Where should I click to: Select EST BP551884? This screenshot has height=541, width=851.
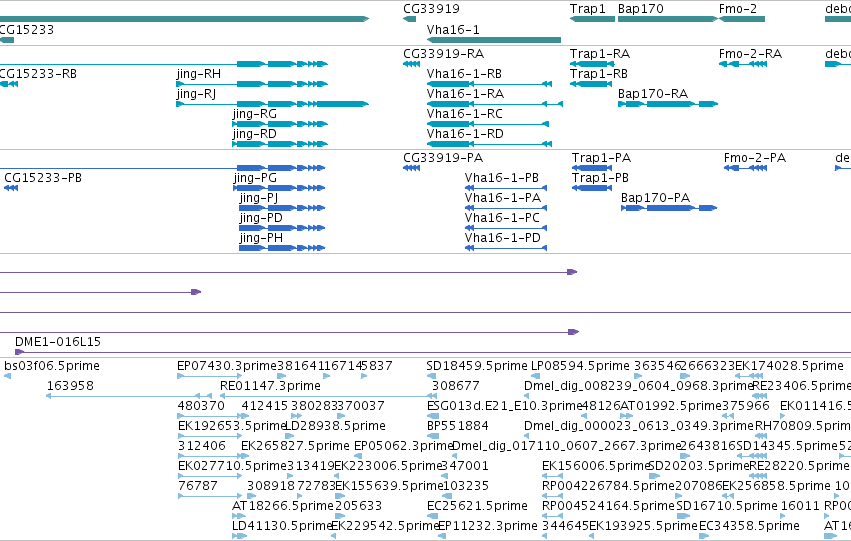click(x=433, y=436)
